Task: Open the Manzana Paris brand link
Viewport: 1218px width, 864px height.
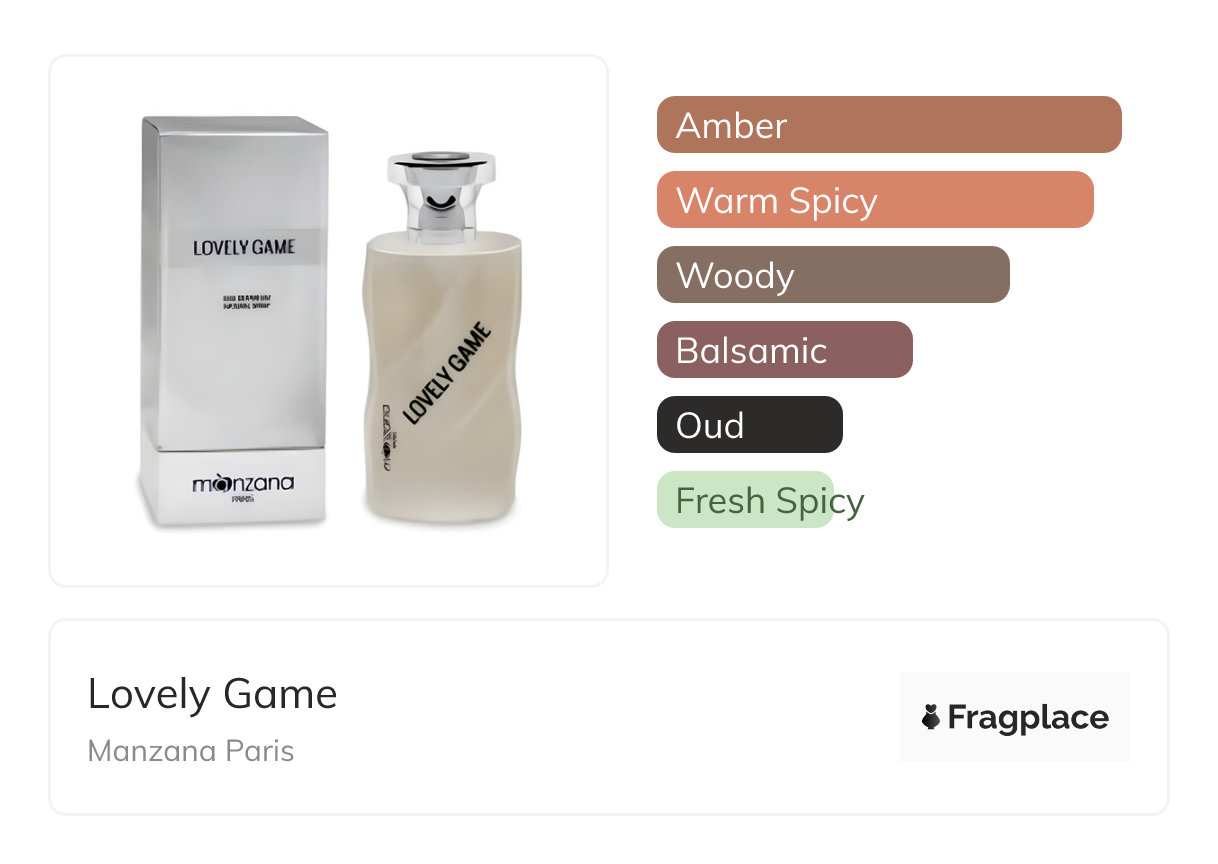Action: (x=191, y=751)
